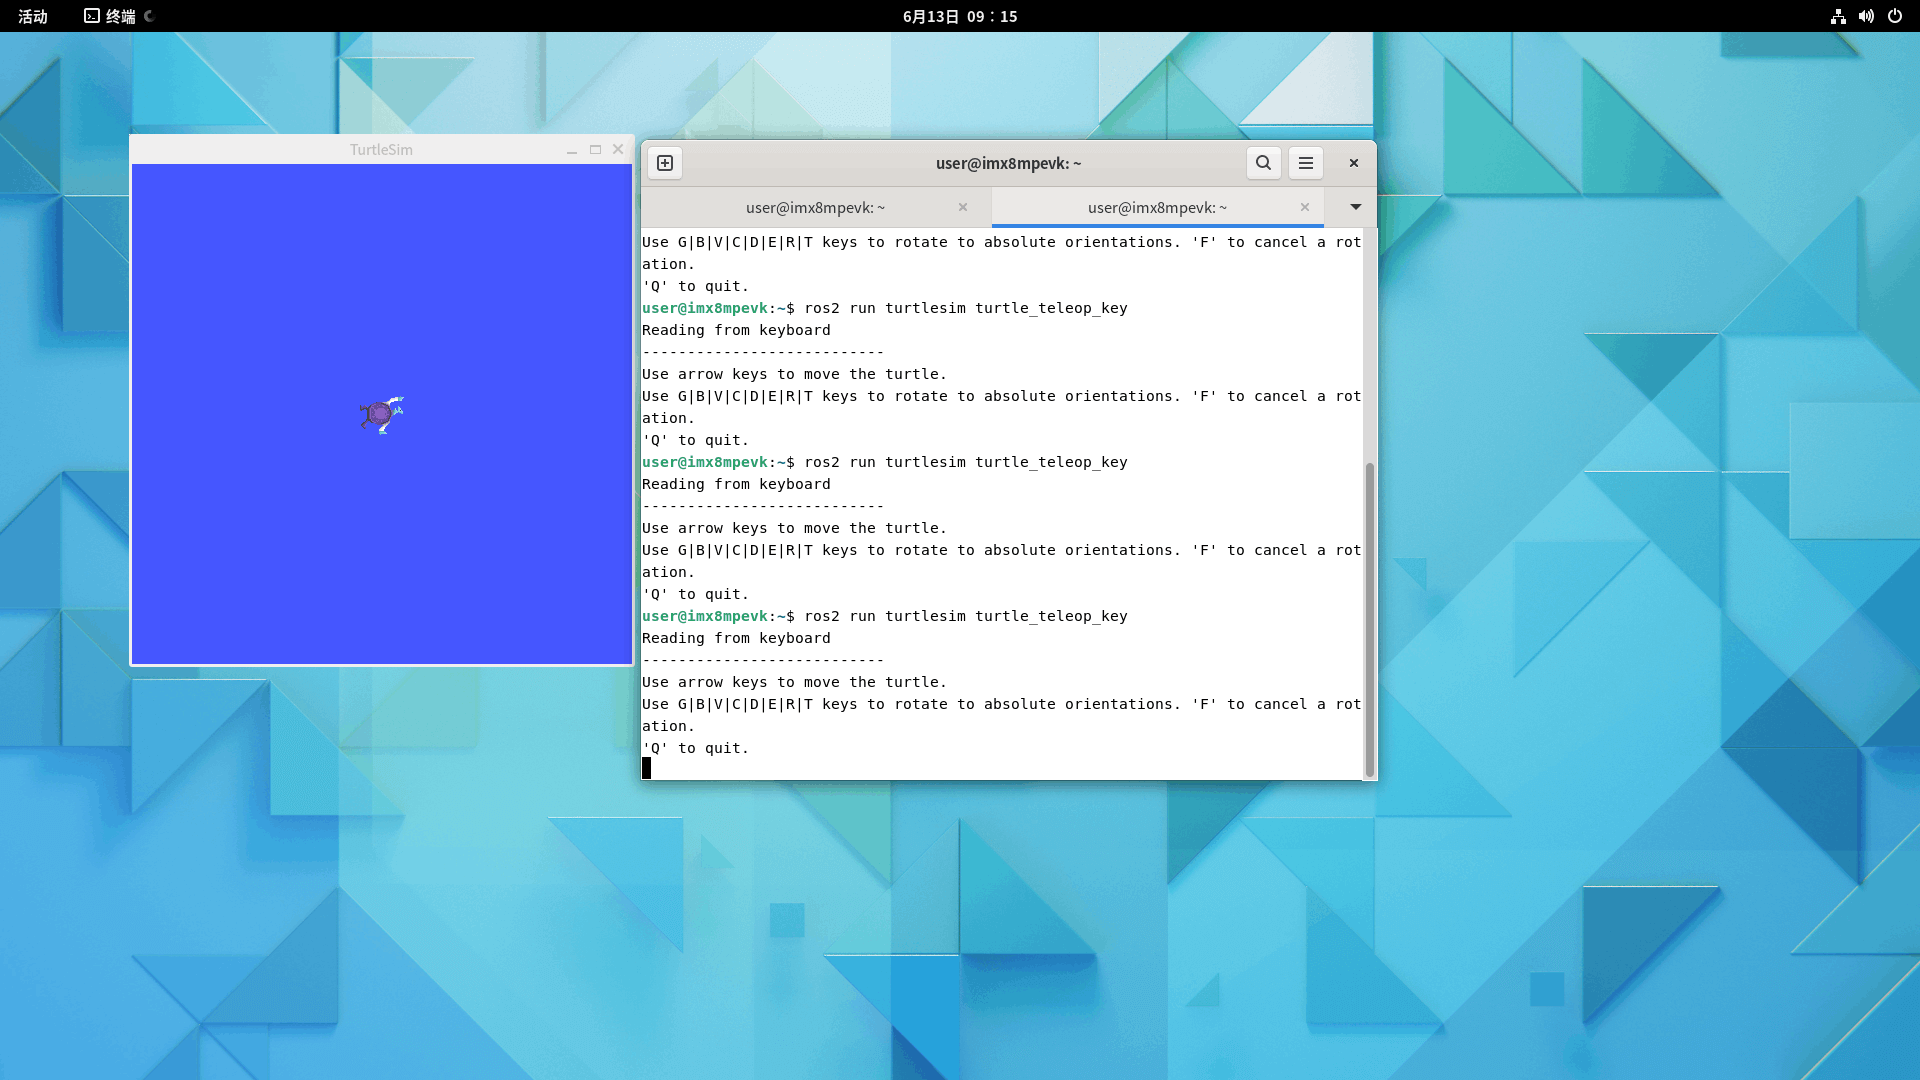Expand the terminal tab list dropdown

coord(1356,207)
